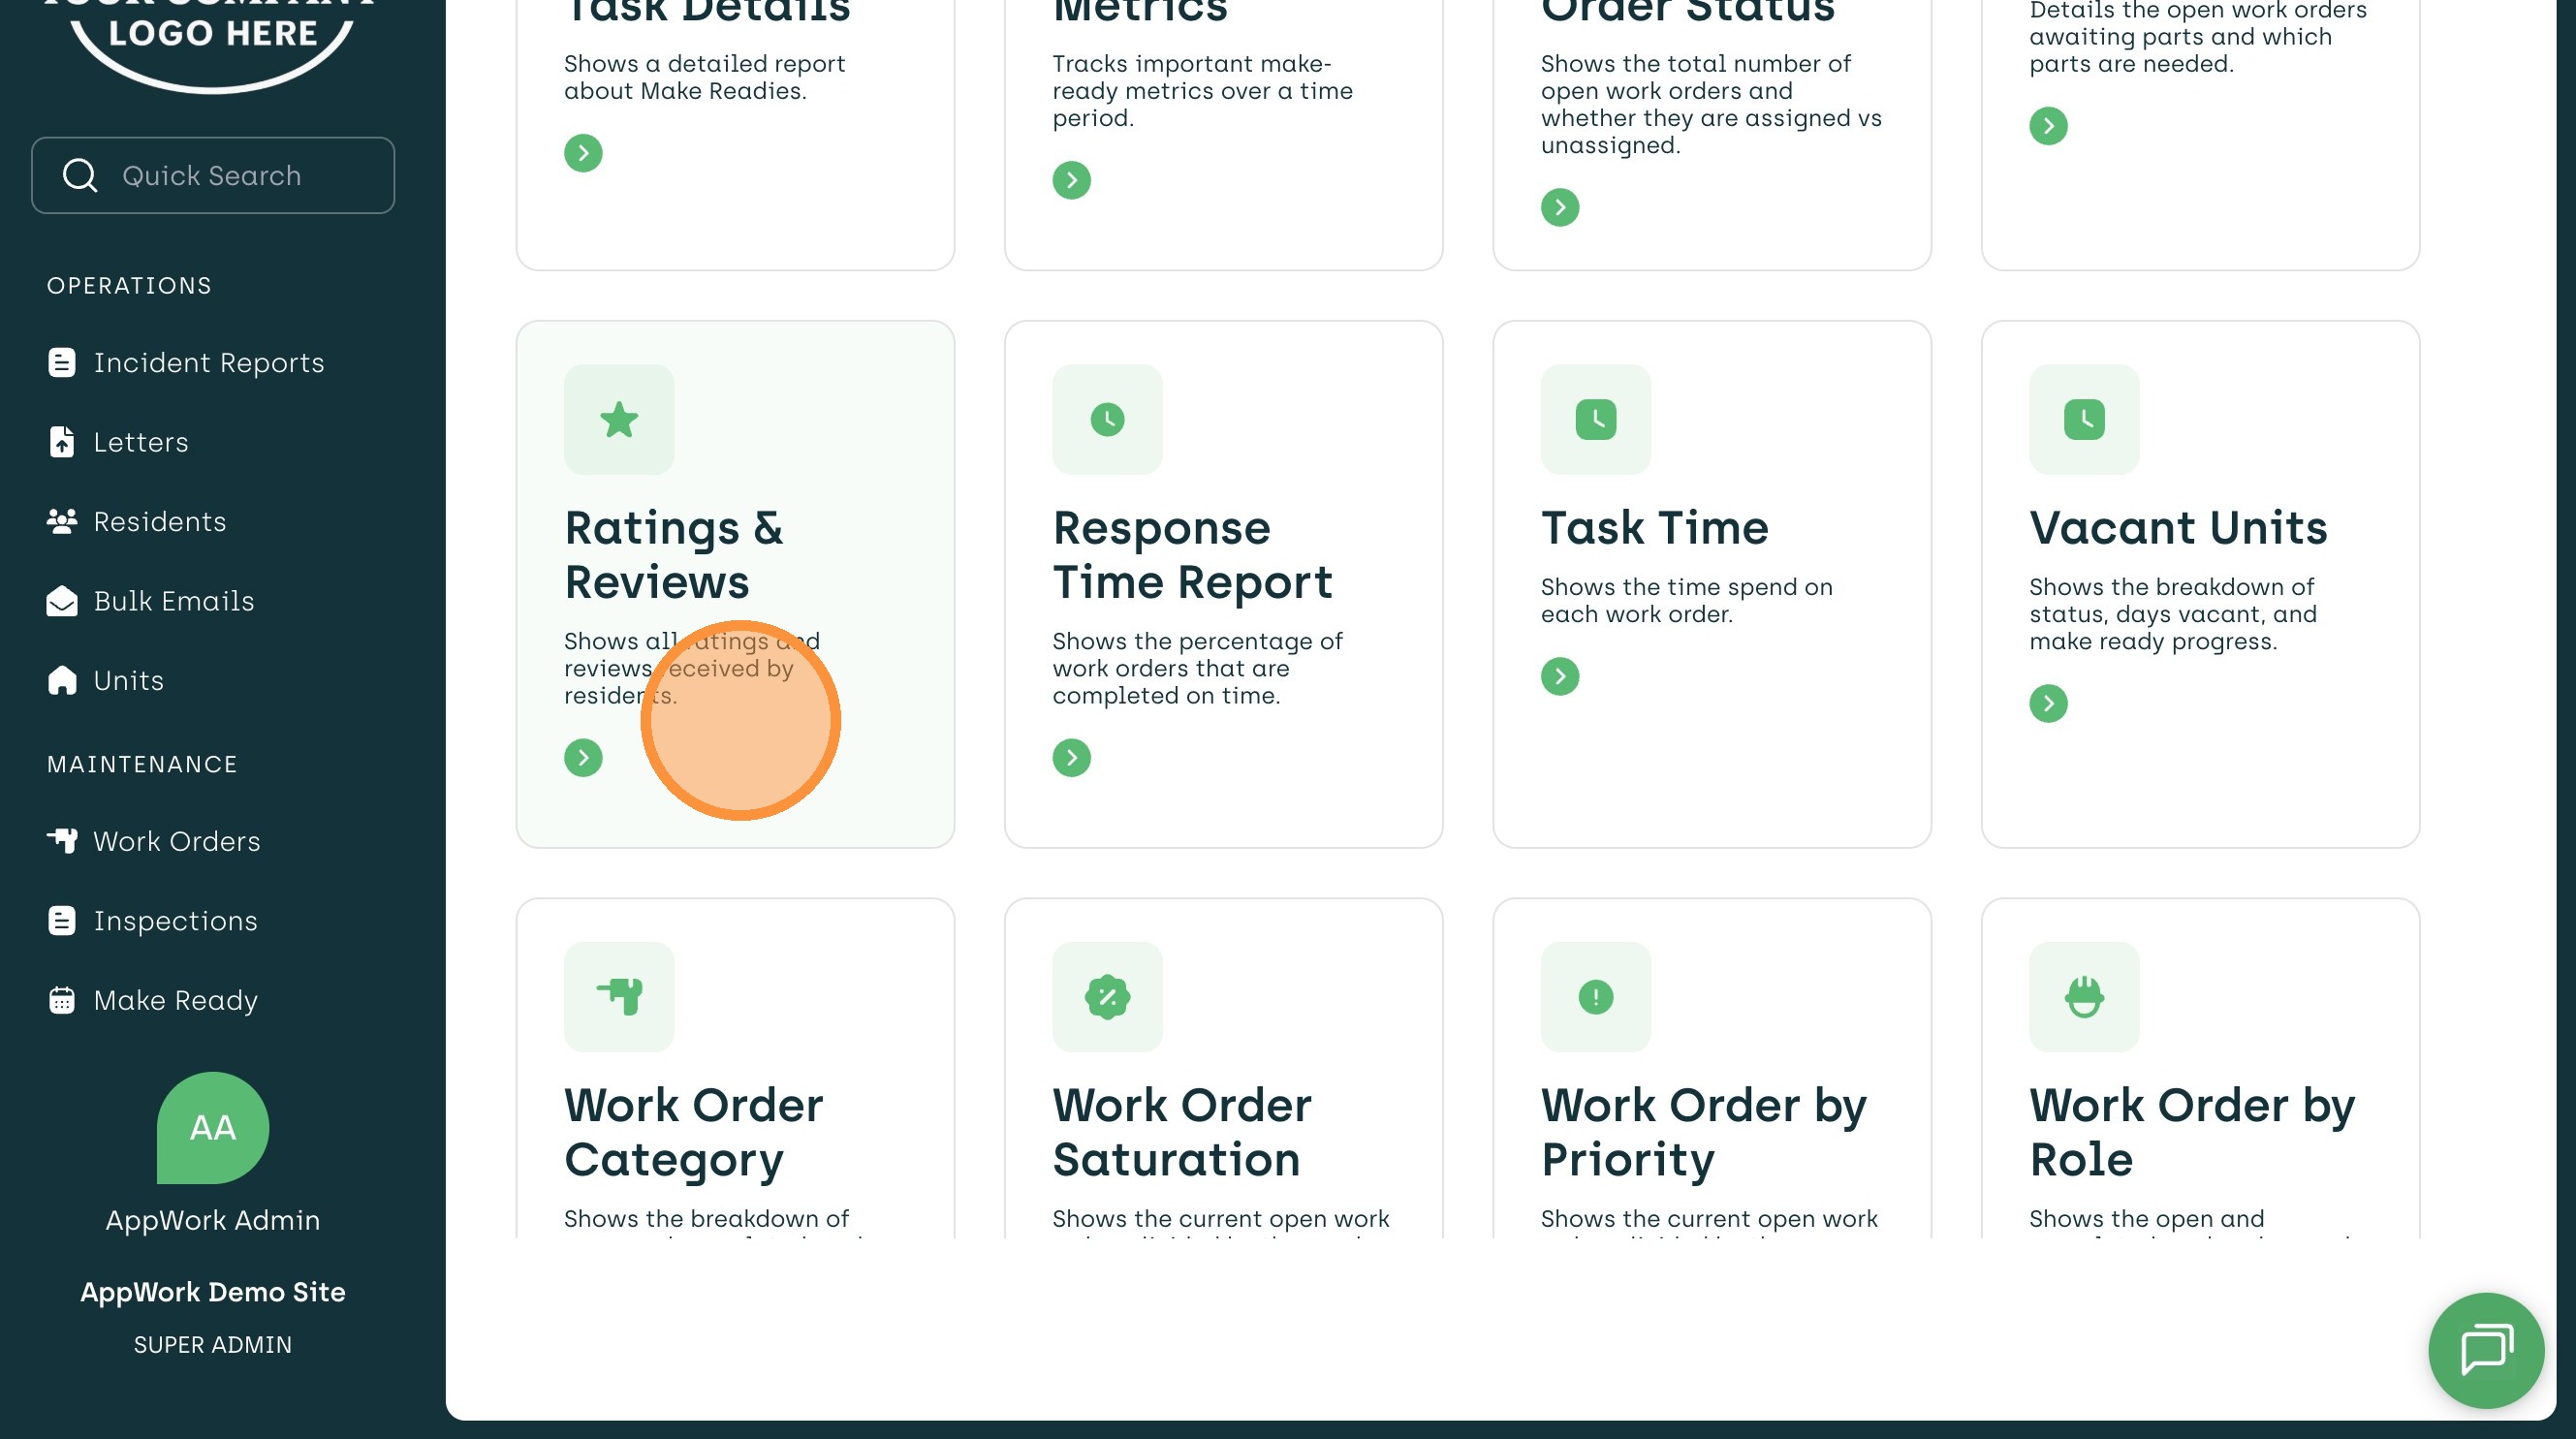2576x1439 pixels.
Task: Click the hard hat icon on Work Order by Role
Action: pyautogui.click(x=2084, y=997)
